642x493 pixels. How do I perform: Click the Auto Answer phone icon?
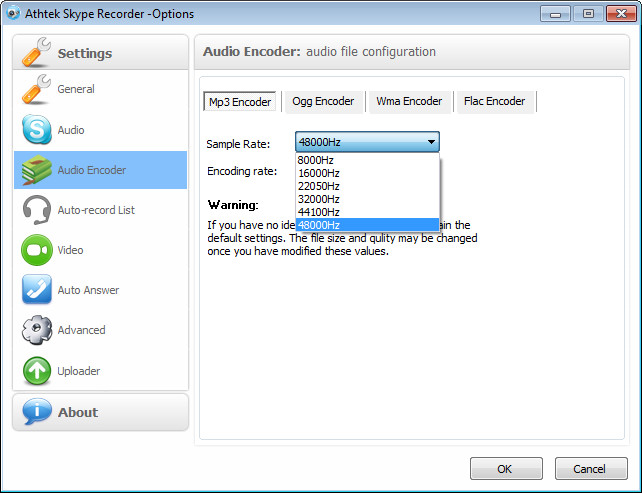[x=37, y=289]
